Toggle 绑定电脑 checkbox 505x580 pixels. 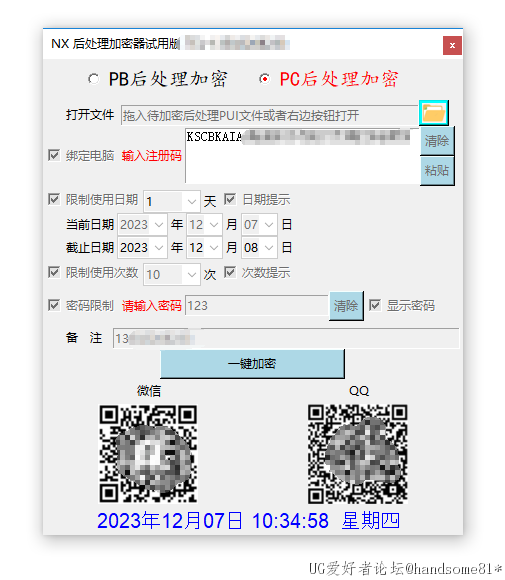tap(54, 155)
